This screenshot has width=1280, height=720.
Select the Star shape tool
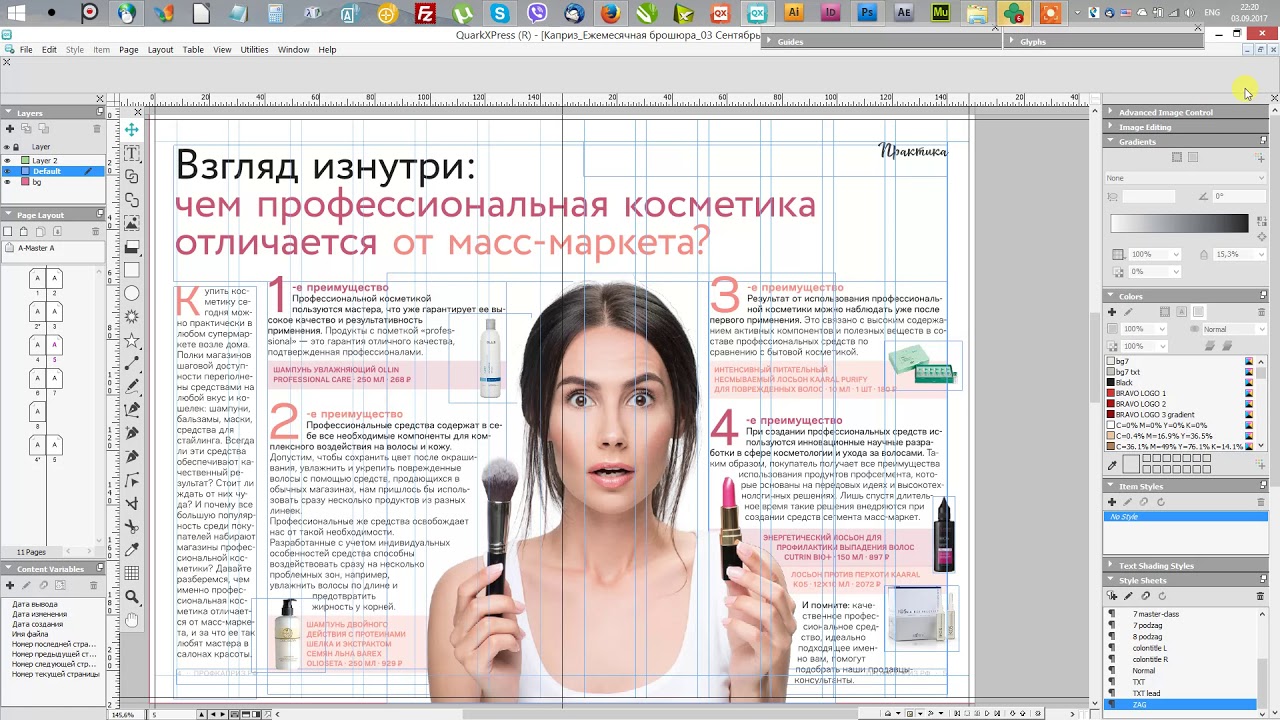(132, 340)
